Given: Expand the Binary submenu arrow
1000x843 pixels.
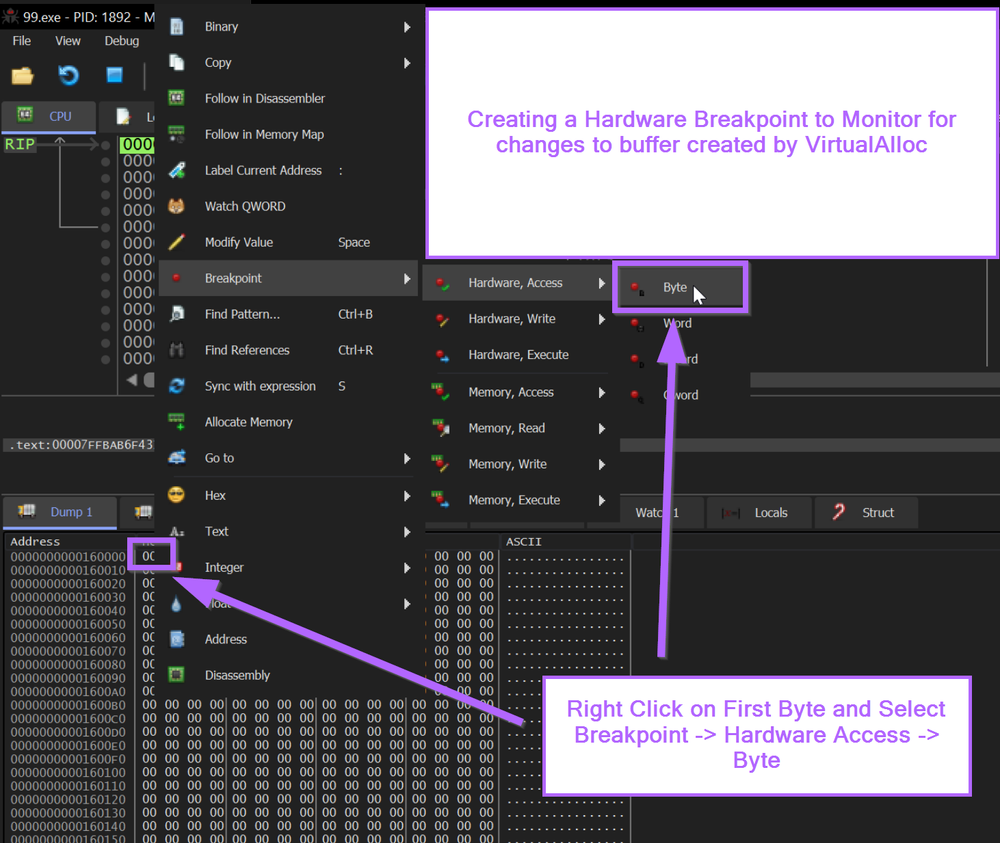Looking at the screenshot, I should [x=407, y=27].
